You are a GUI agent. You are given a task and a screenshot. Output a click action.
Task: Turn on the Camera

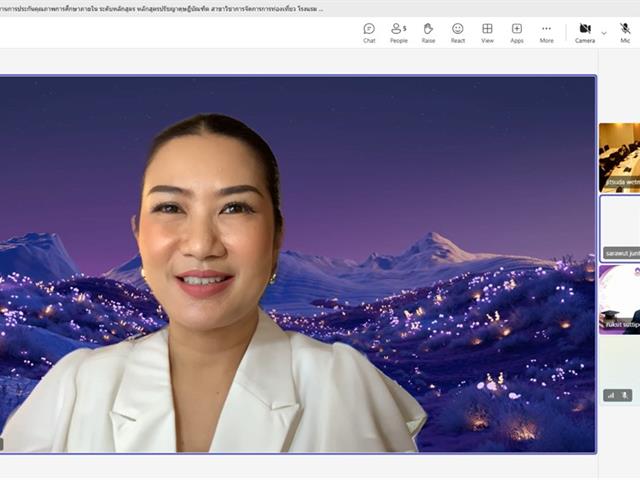click(585, 33)
